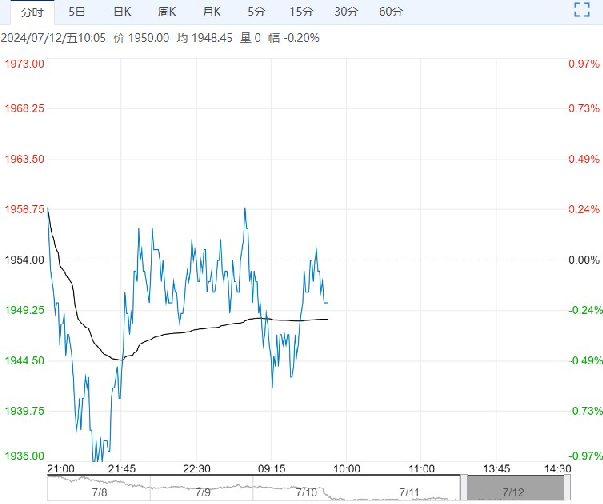This screenshot has width=603, height=504.
Task: Open the 30分 interval chart
Action: coord(346,12)
